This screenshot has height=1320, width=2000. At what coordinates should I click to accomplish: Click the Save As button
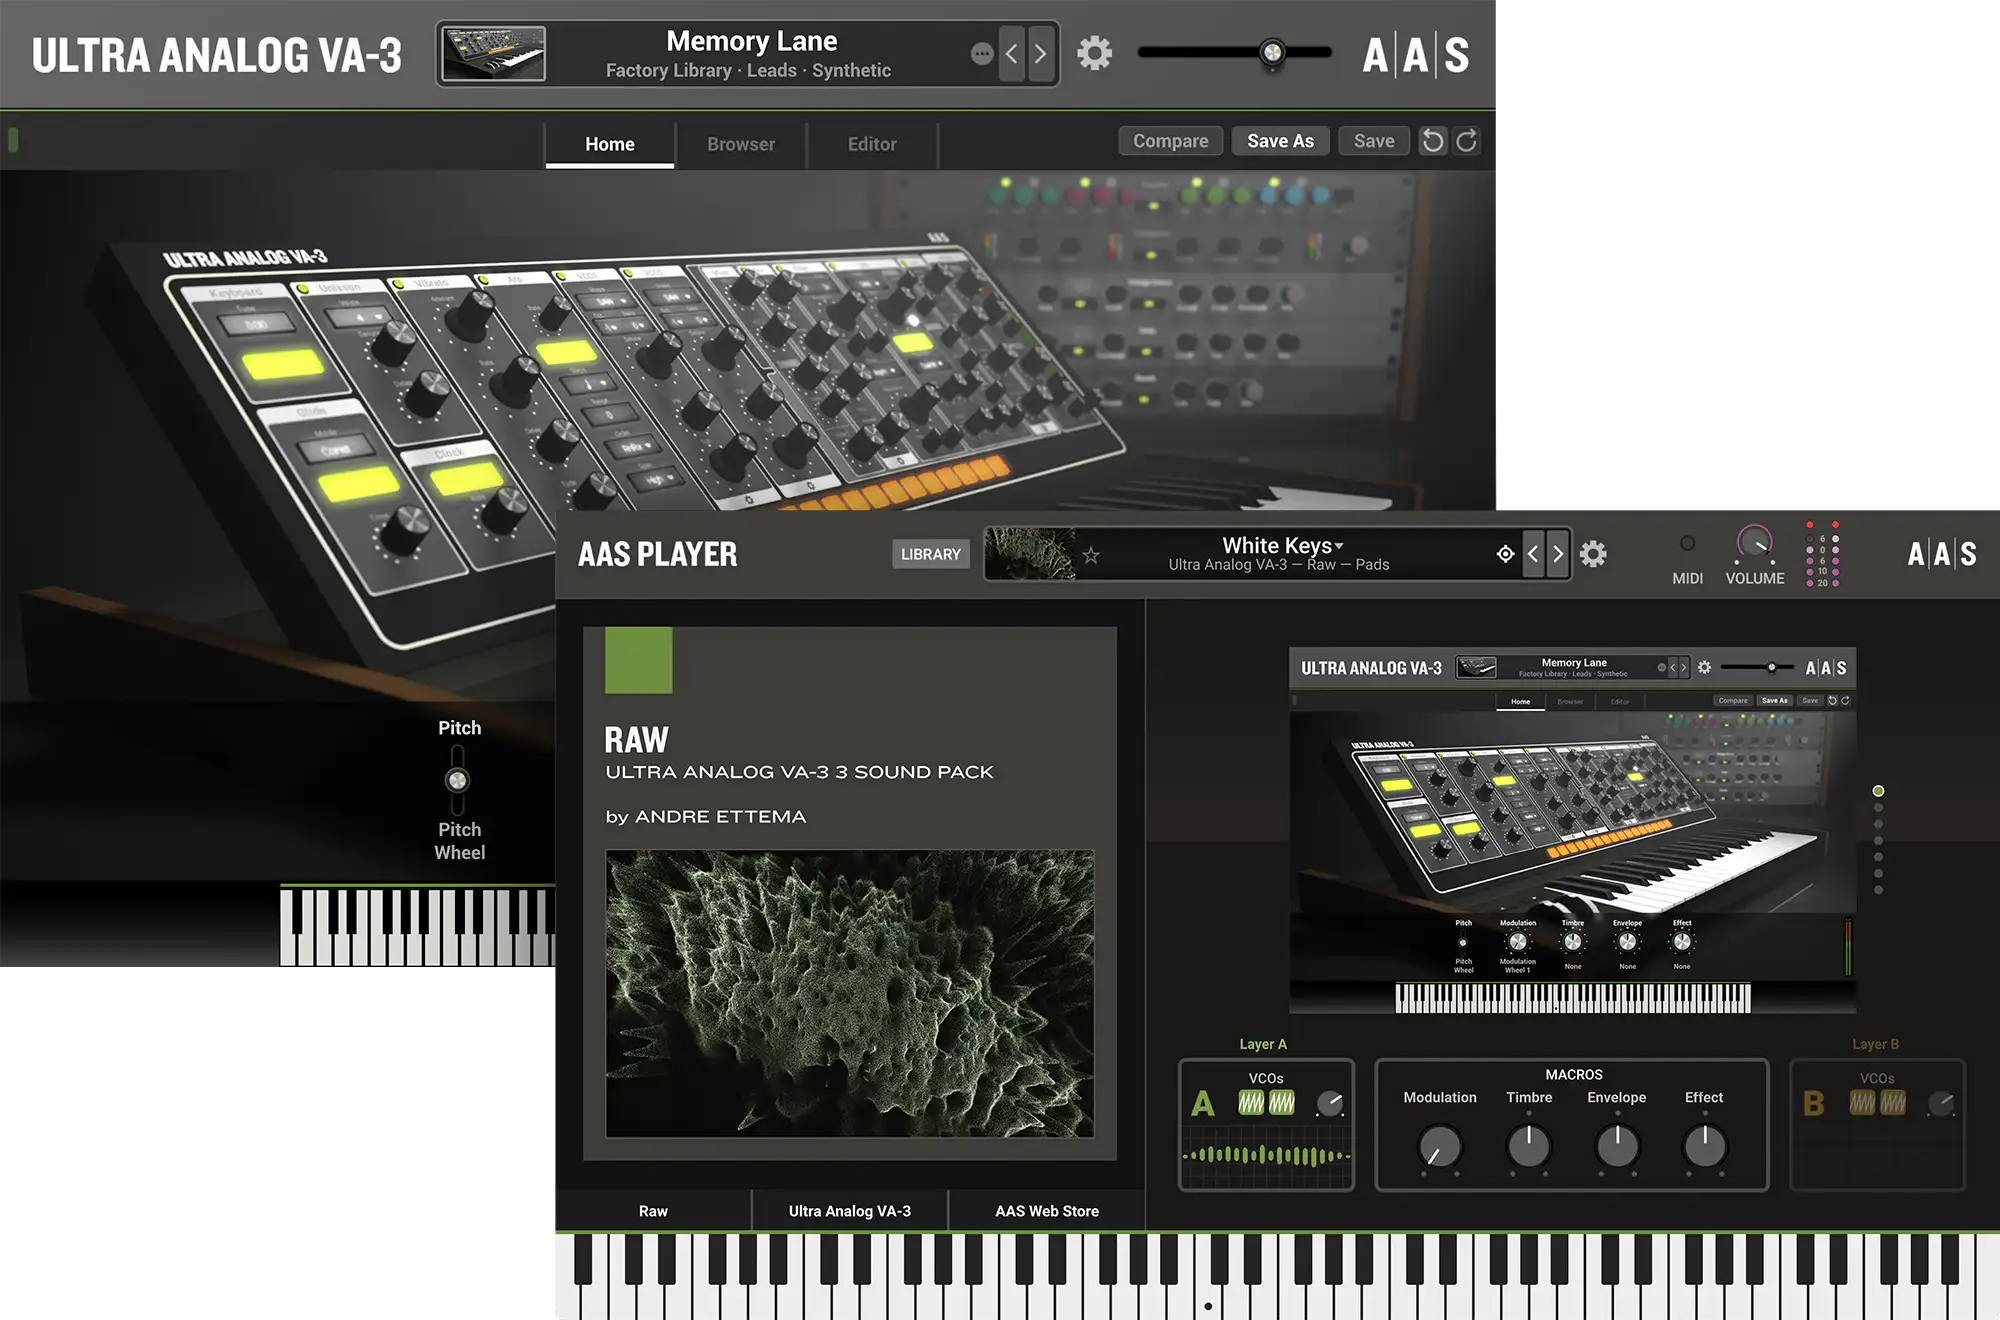pos(1280,141)
